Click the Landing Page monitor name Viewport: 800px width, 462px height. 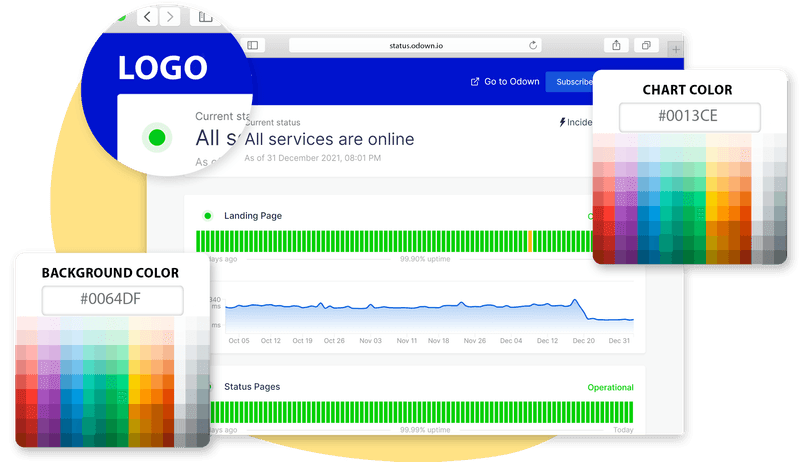(253, 216)
